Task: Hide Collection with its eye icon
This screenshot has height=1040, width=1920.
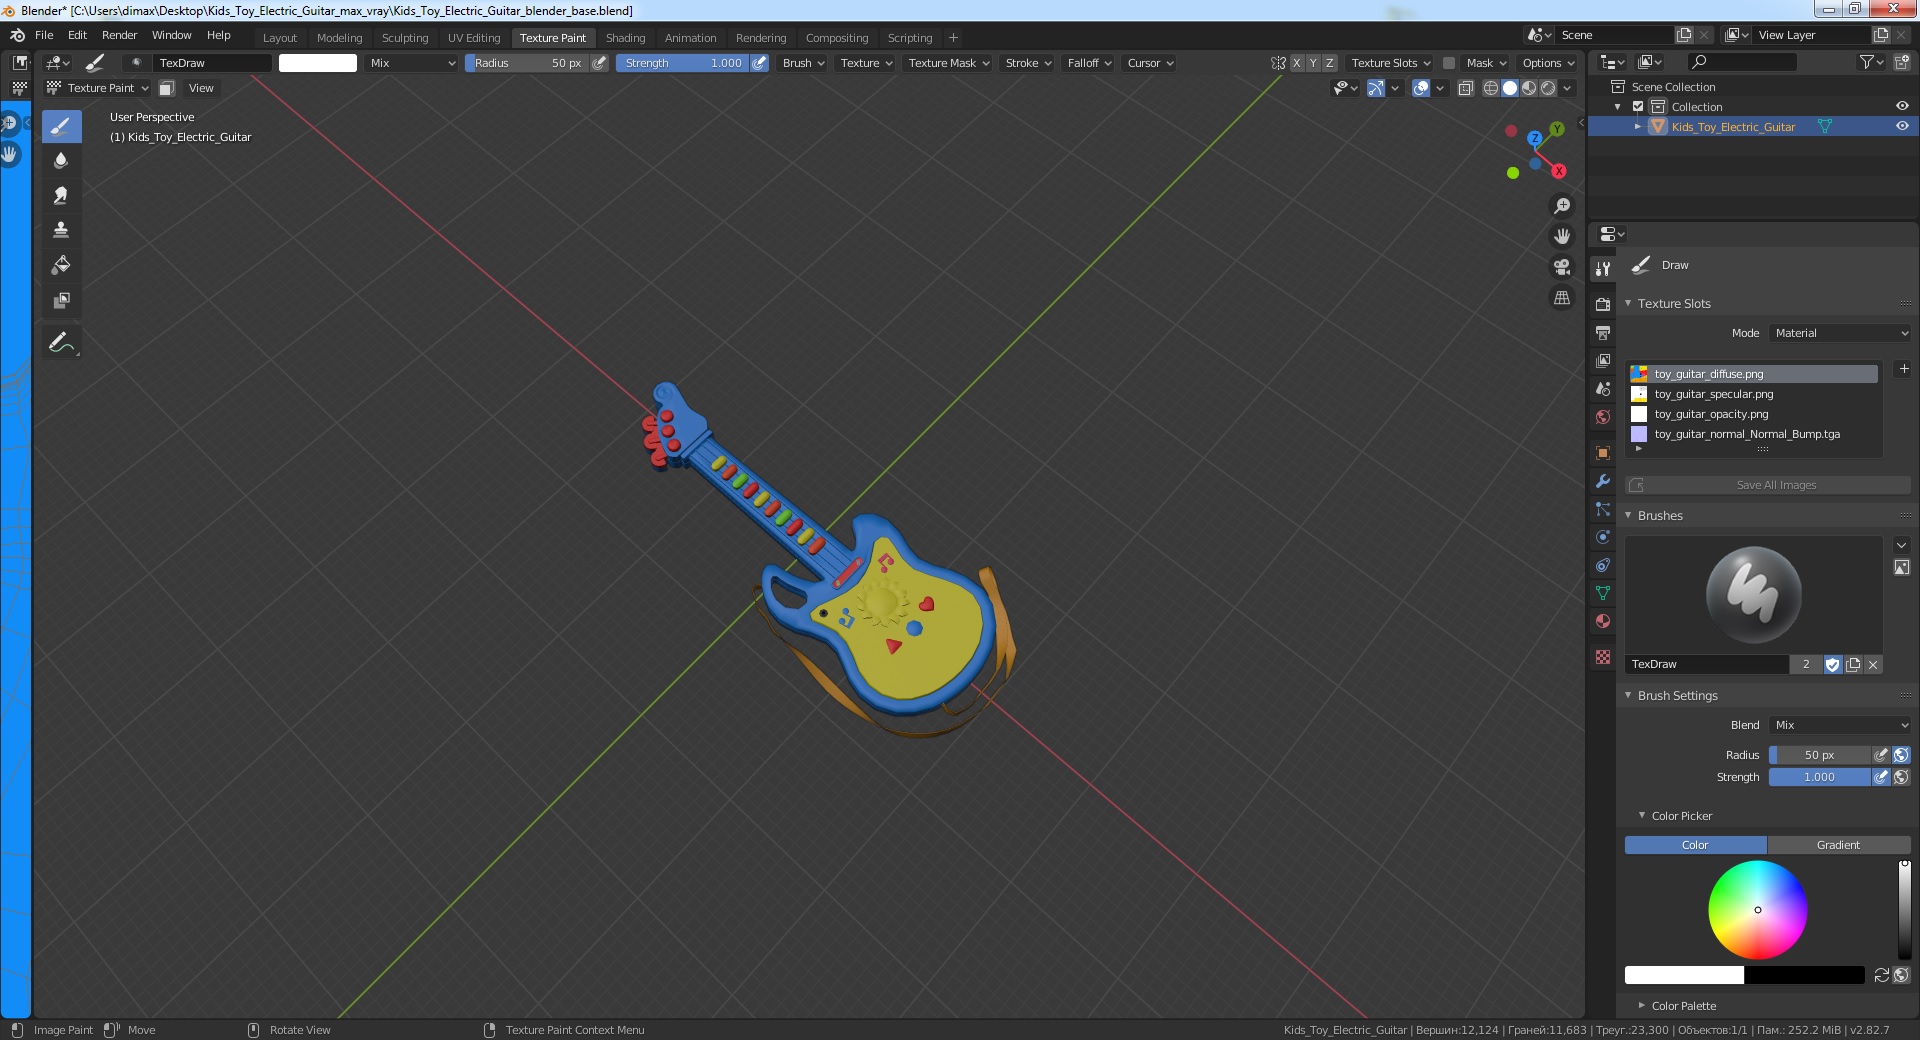Action: [1901, 106]
